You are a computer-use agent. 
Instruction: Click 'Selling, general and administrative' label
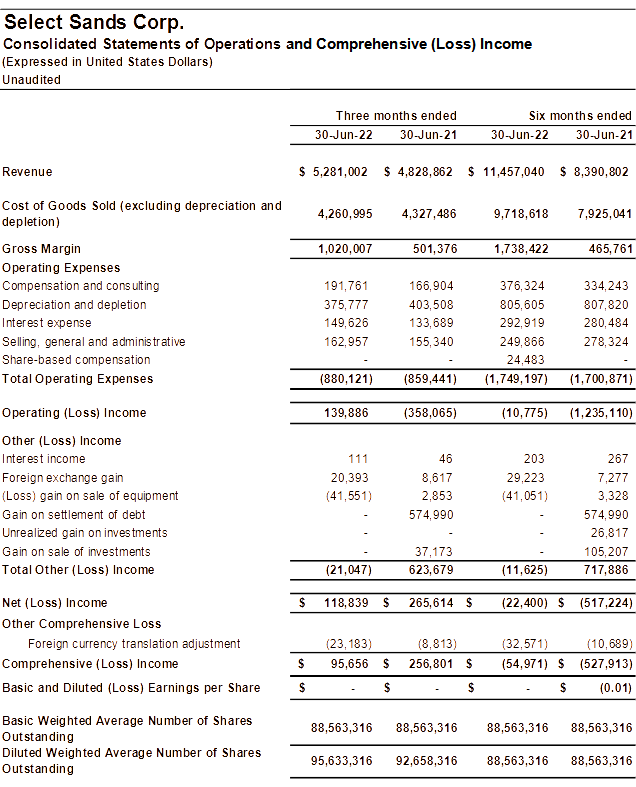coord(94,342)
